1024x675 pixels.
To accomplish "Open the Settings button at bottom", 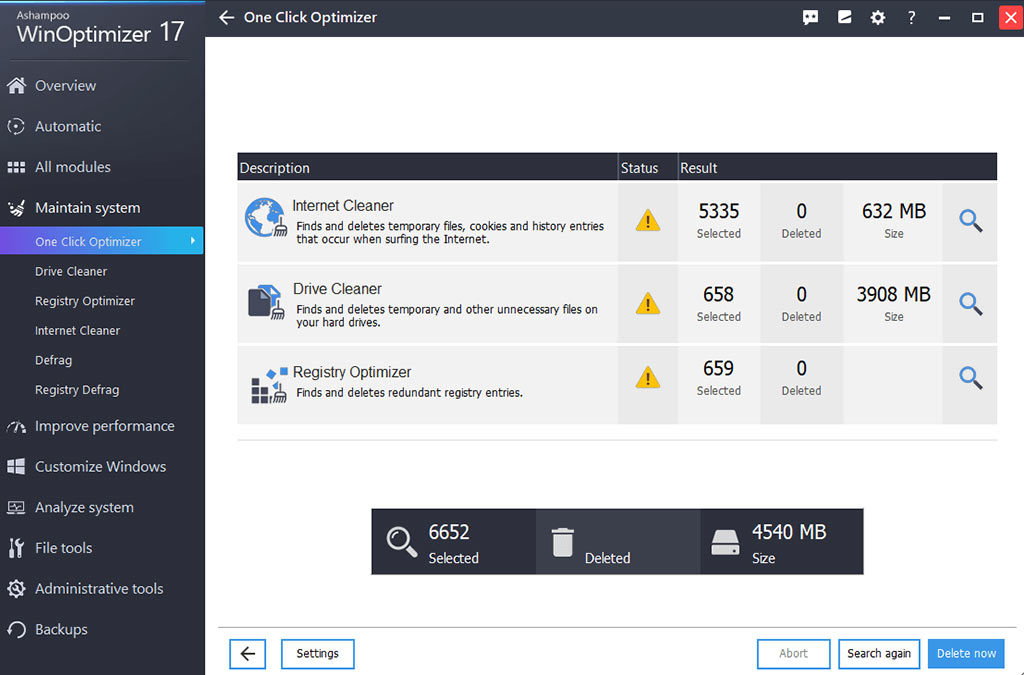I will pyautogui.click(x=317, y=653).
